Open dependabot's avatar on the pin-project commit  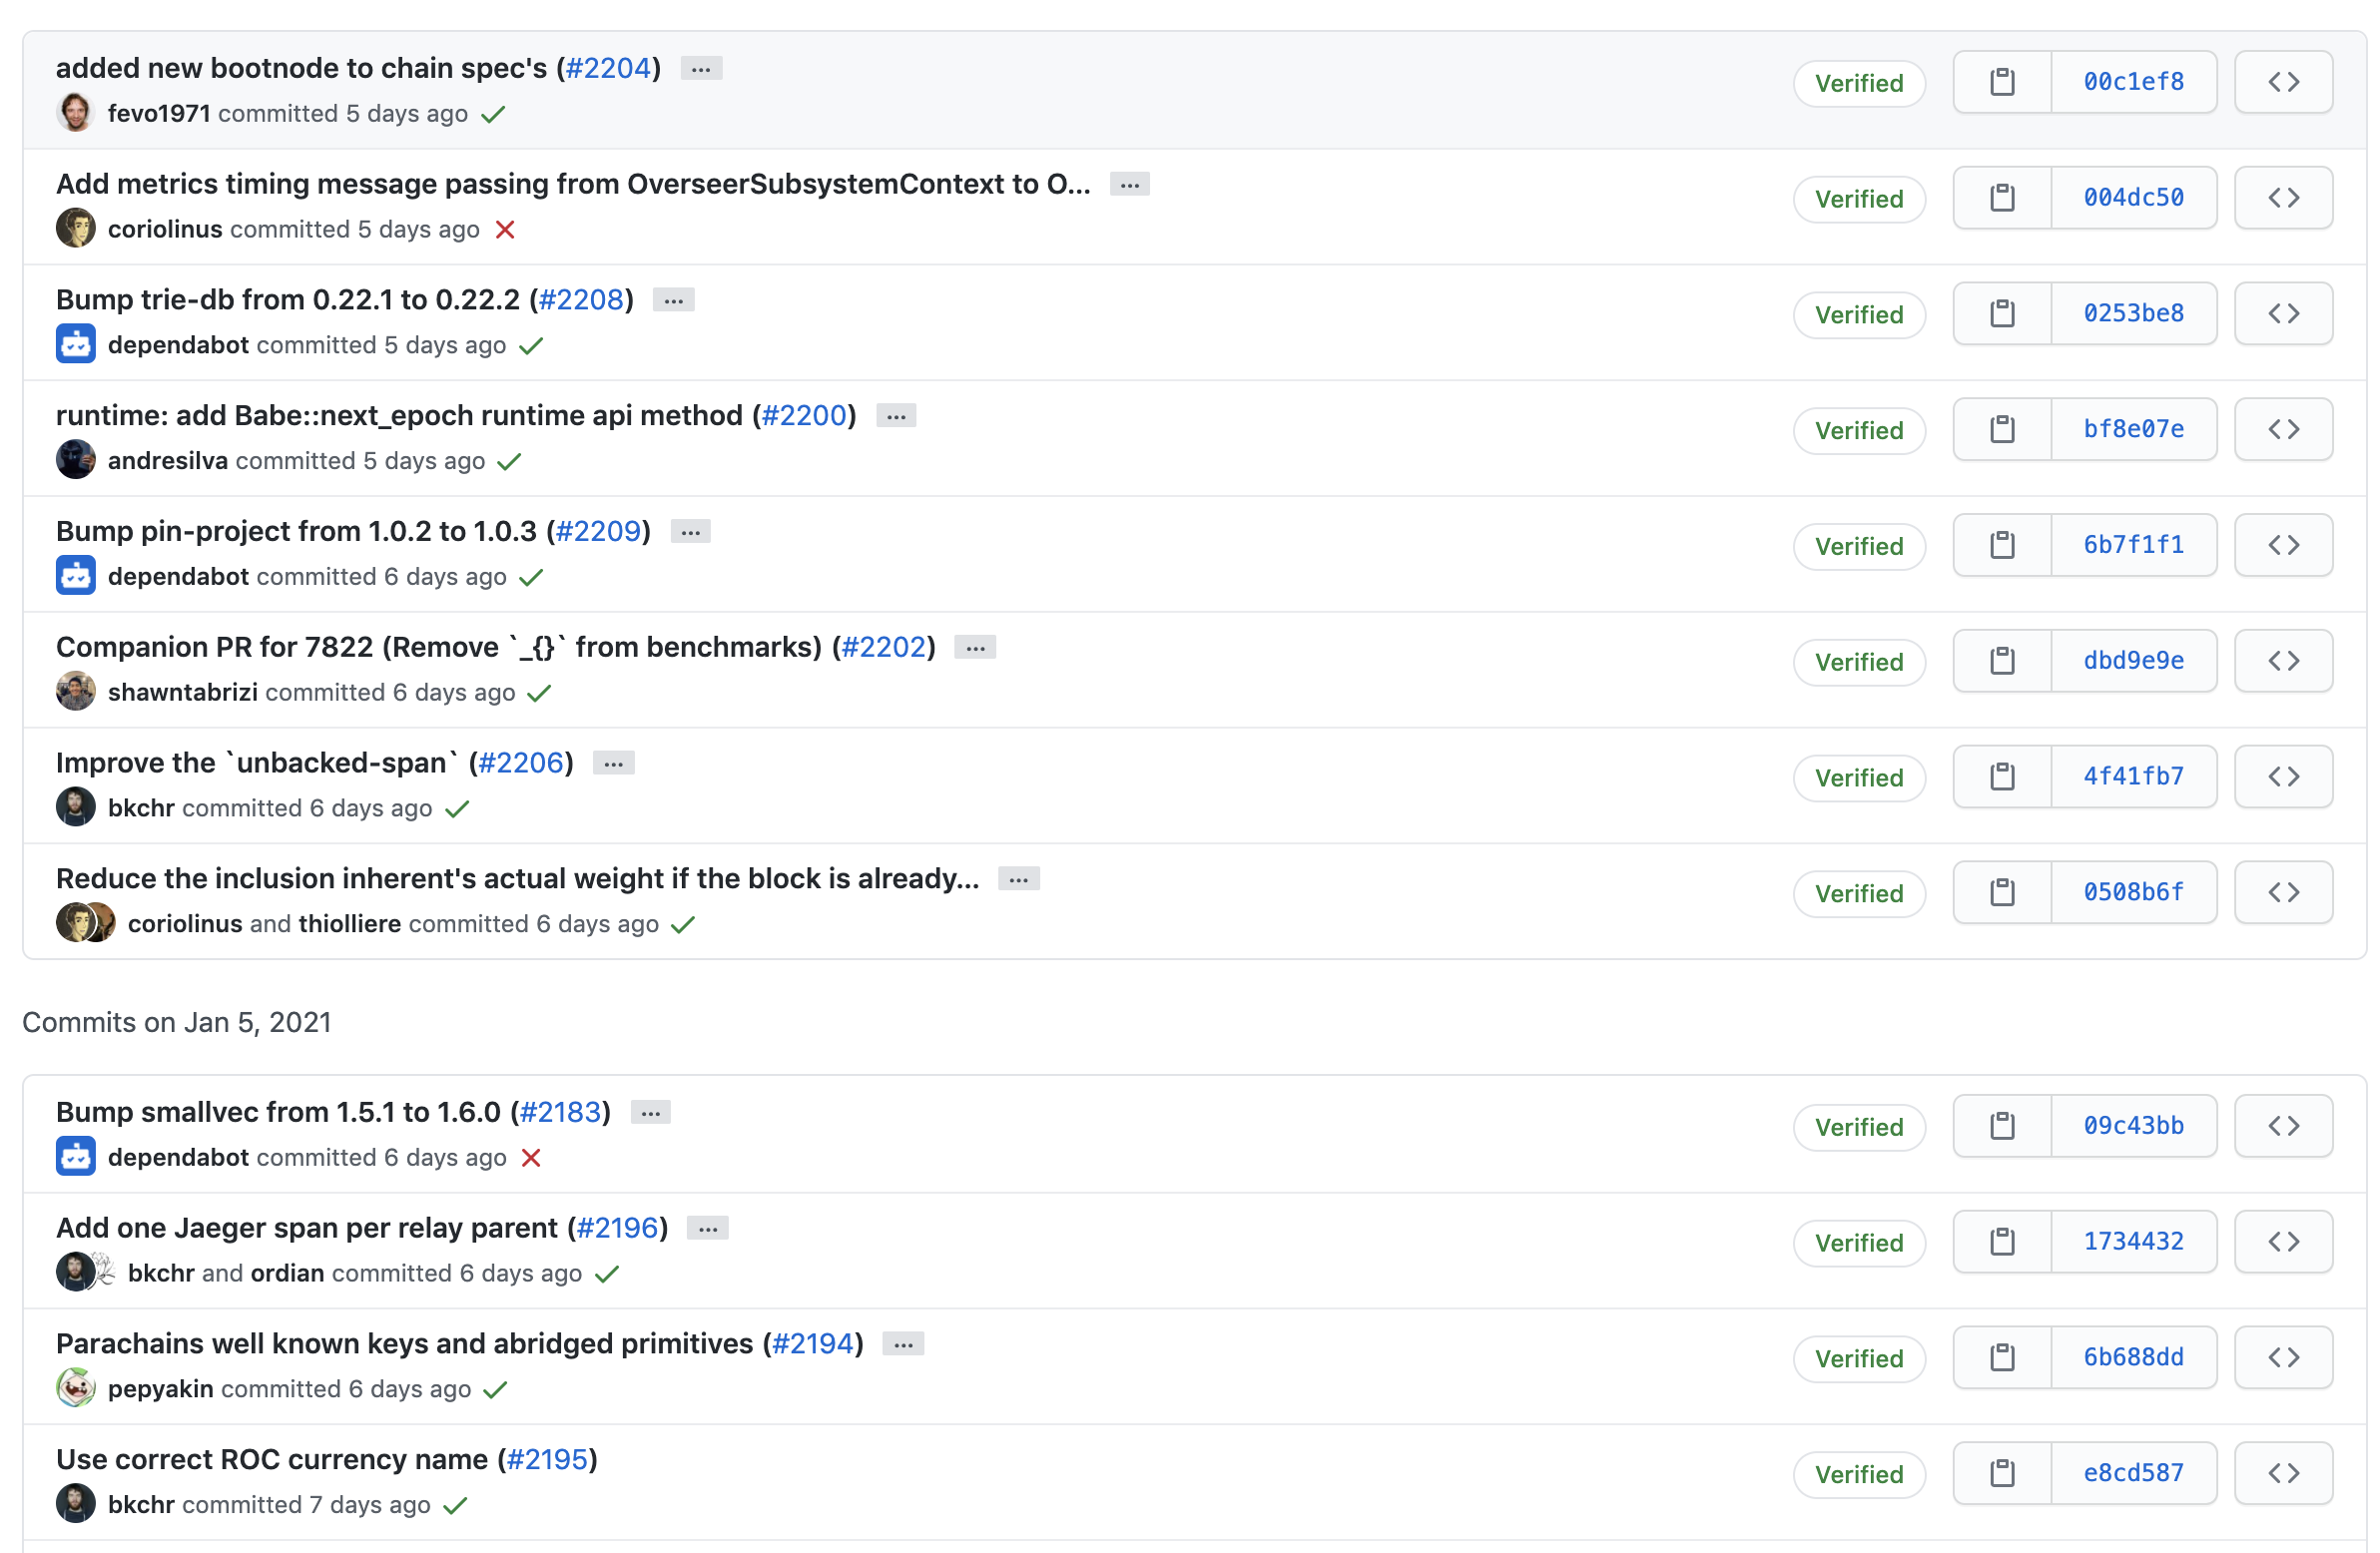(x=76, y=576)
